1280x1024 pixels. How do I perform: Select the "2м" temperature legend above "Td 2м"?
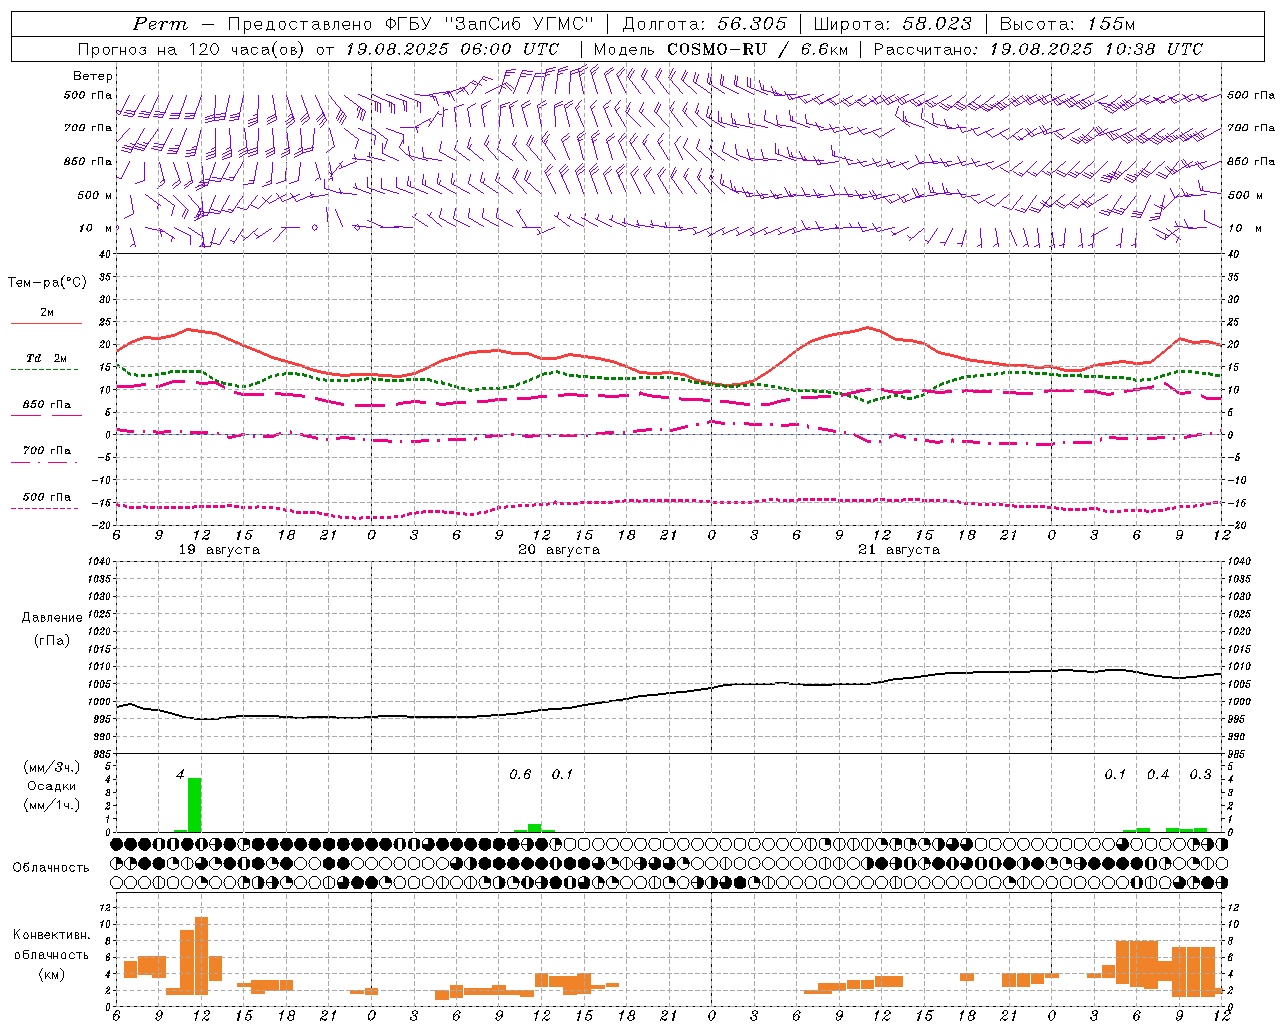47,312
